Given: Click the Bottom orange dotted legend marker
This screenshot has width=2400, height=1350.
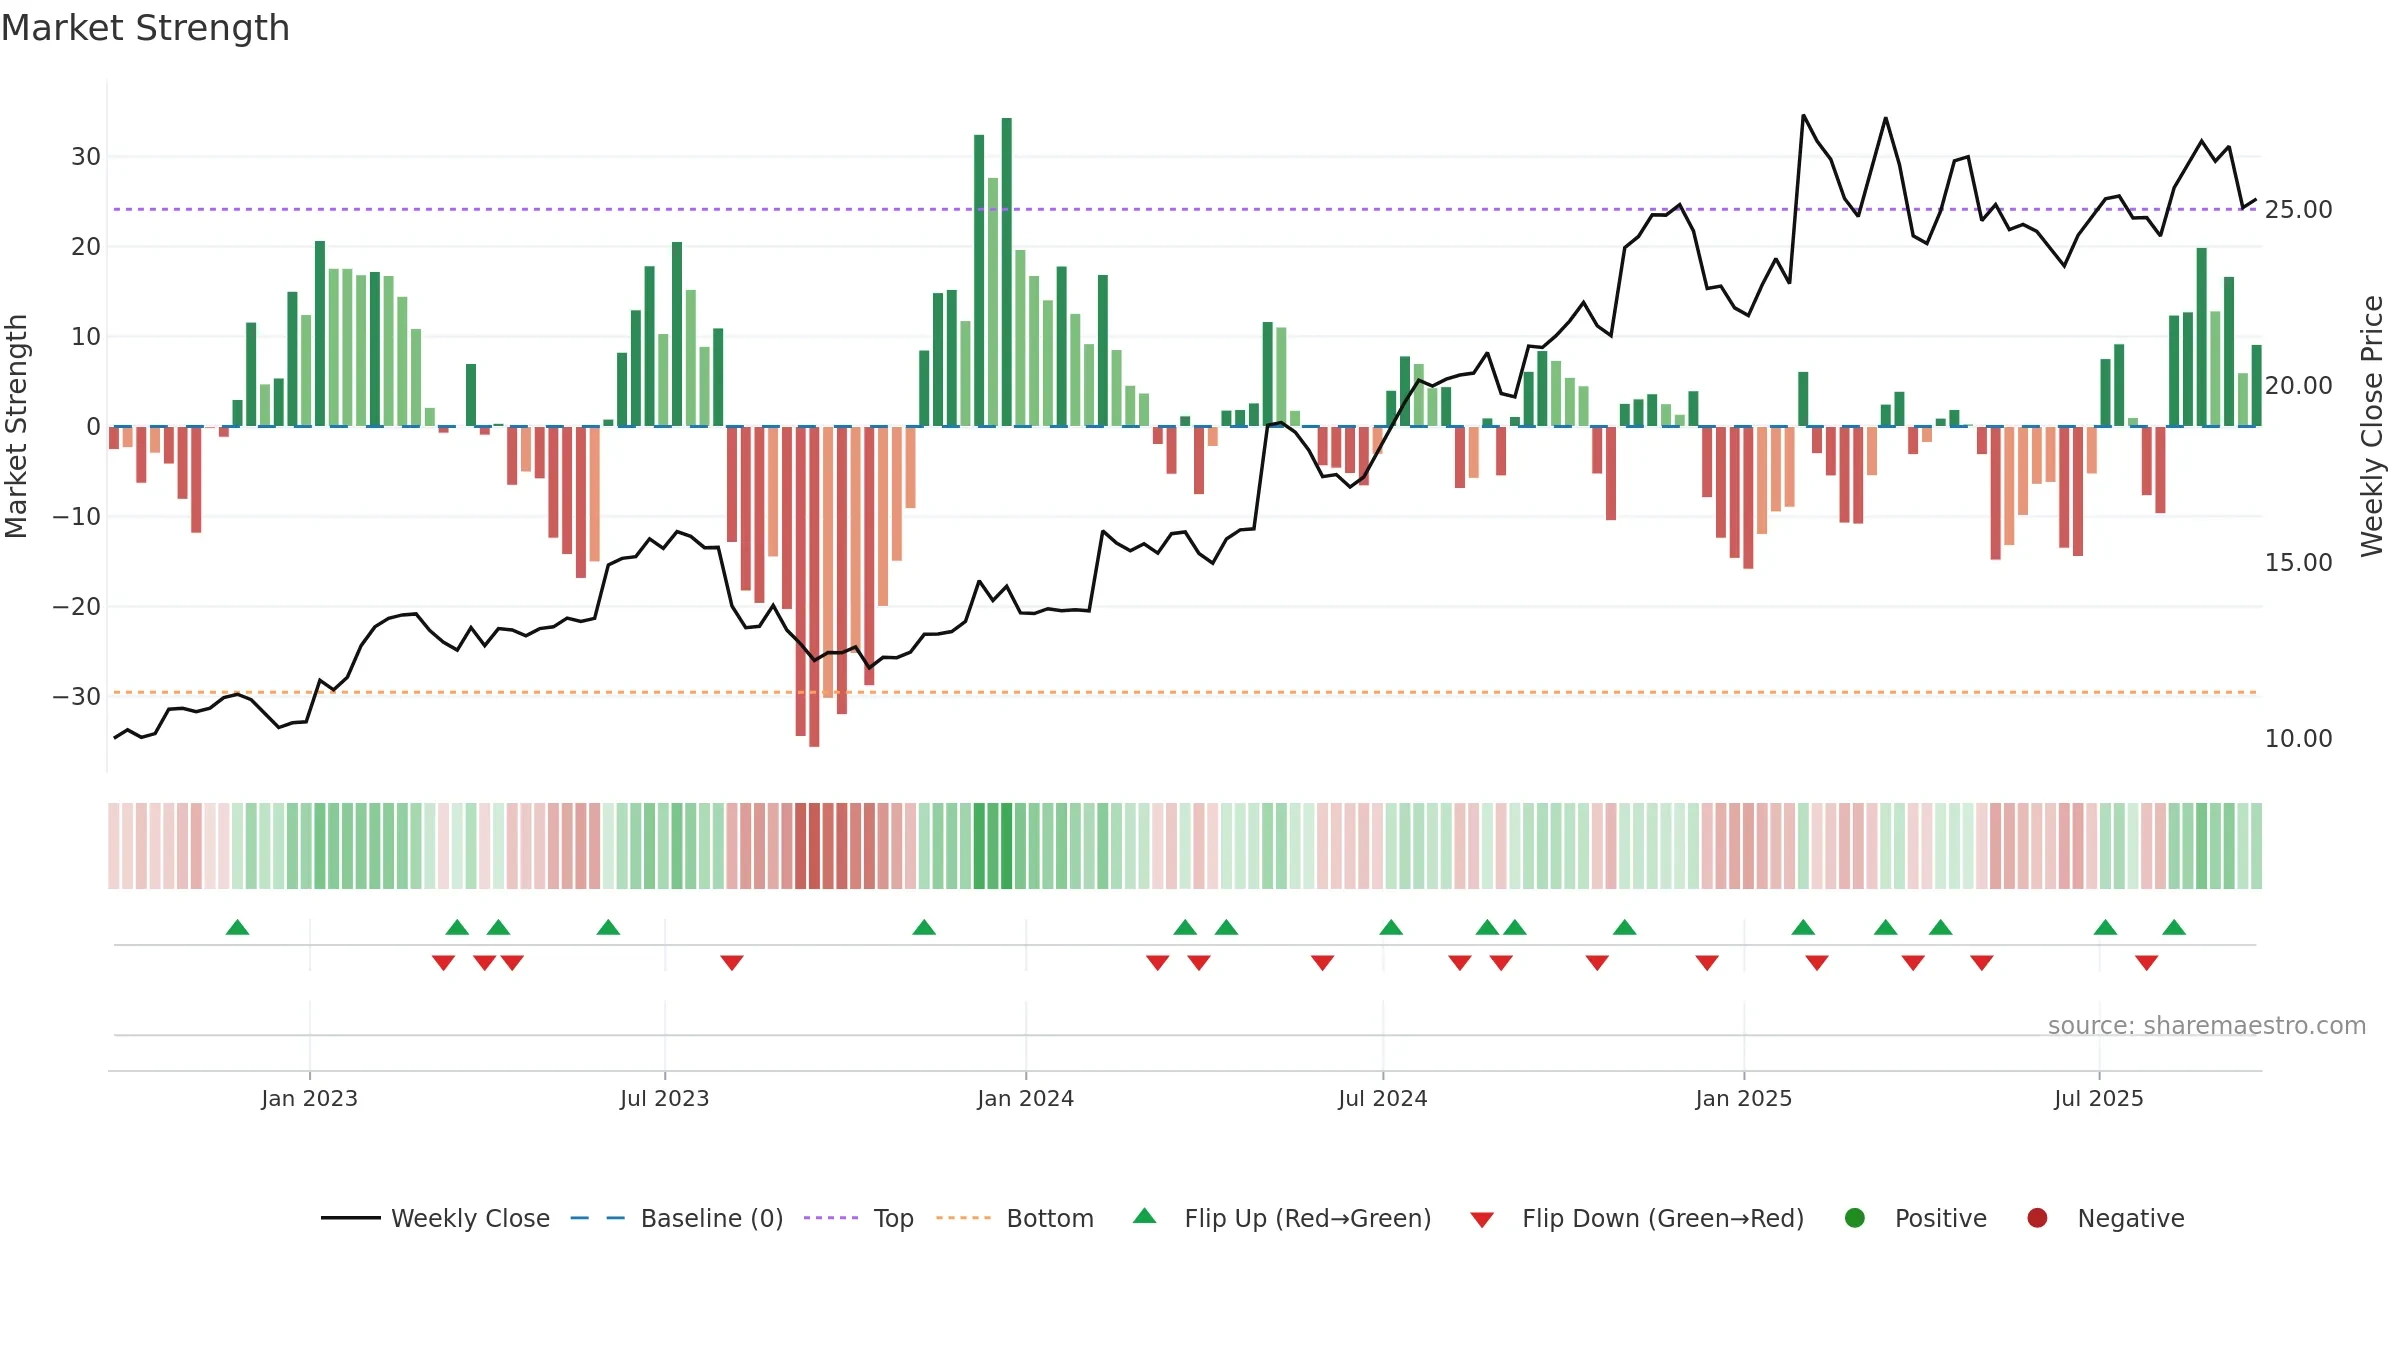Looking at the screenshot, I should pyautogui.click(x=963, y=1218).
